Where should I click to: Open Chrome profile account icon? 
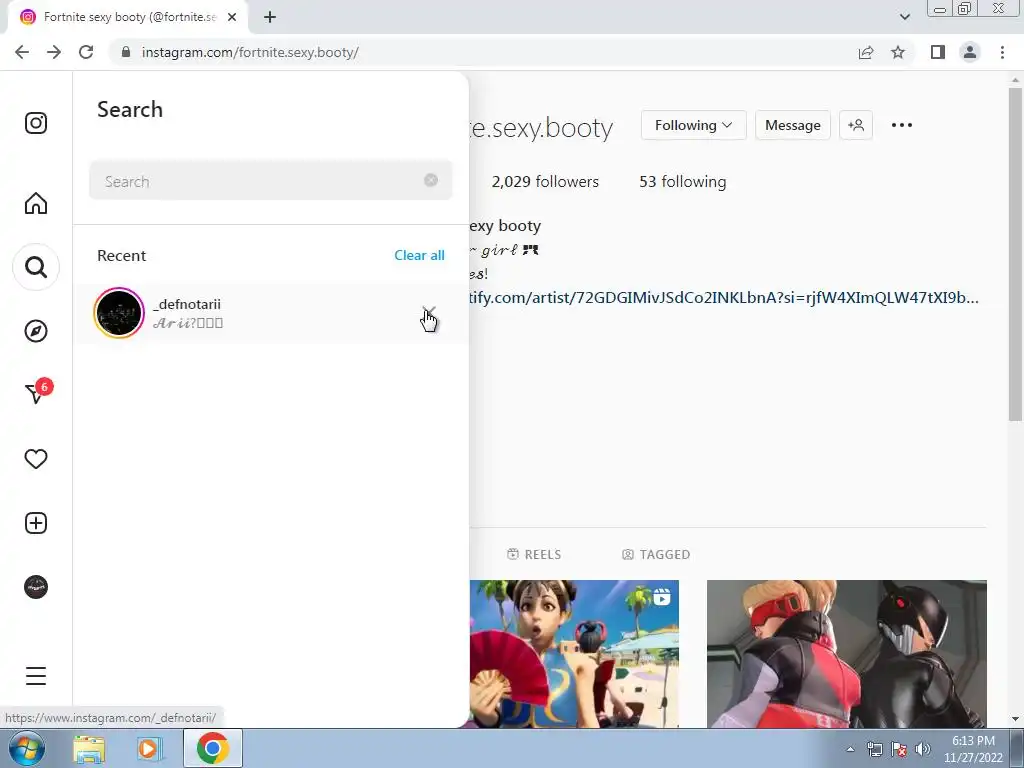[x=970, y=52]
